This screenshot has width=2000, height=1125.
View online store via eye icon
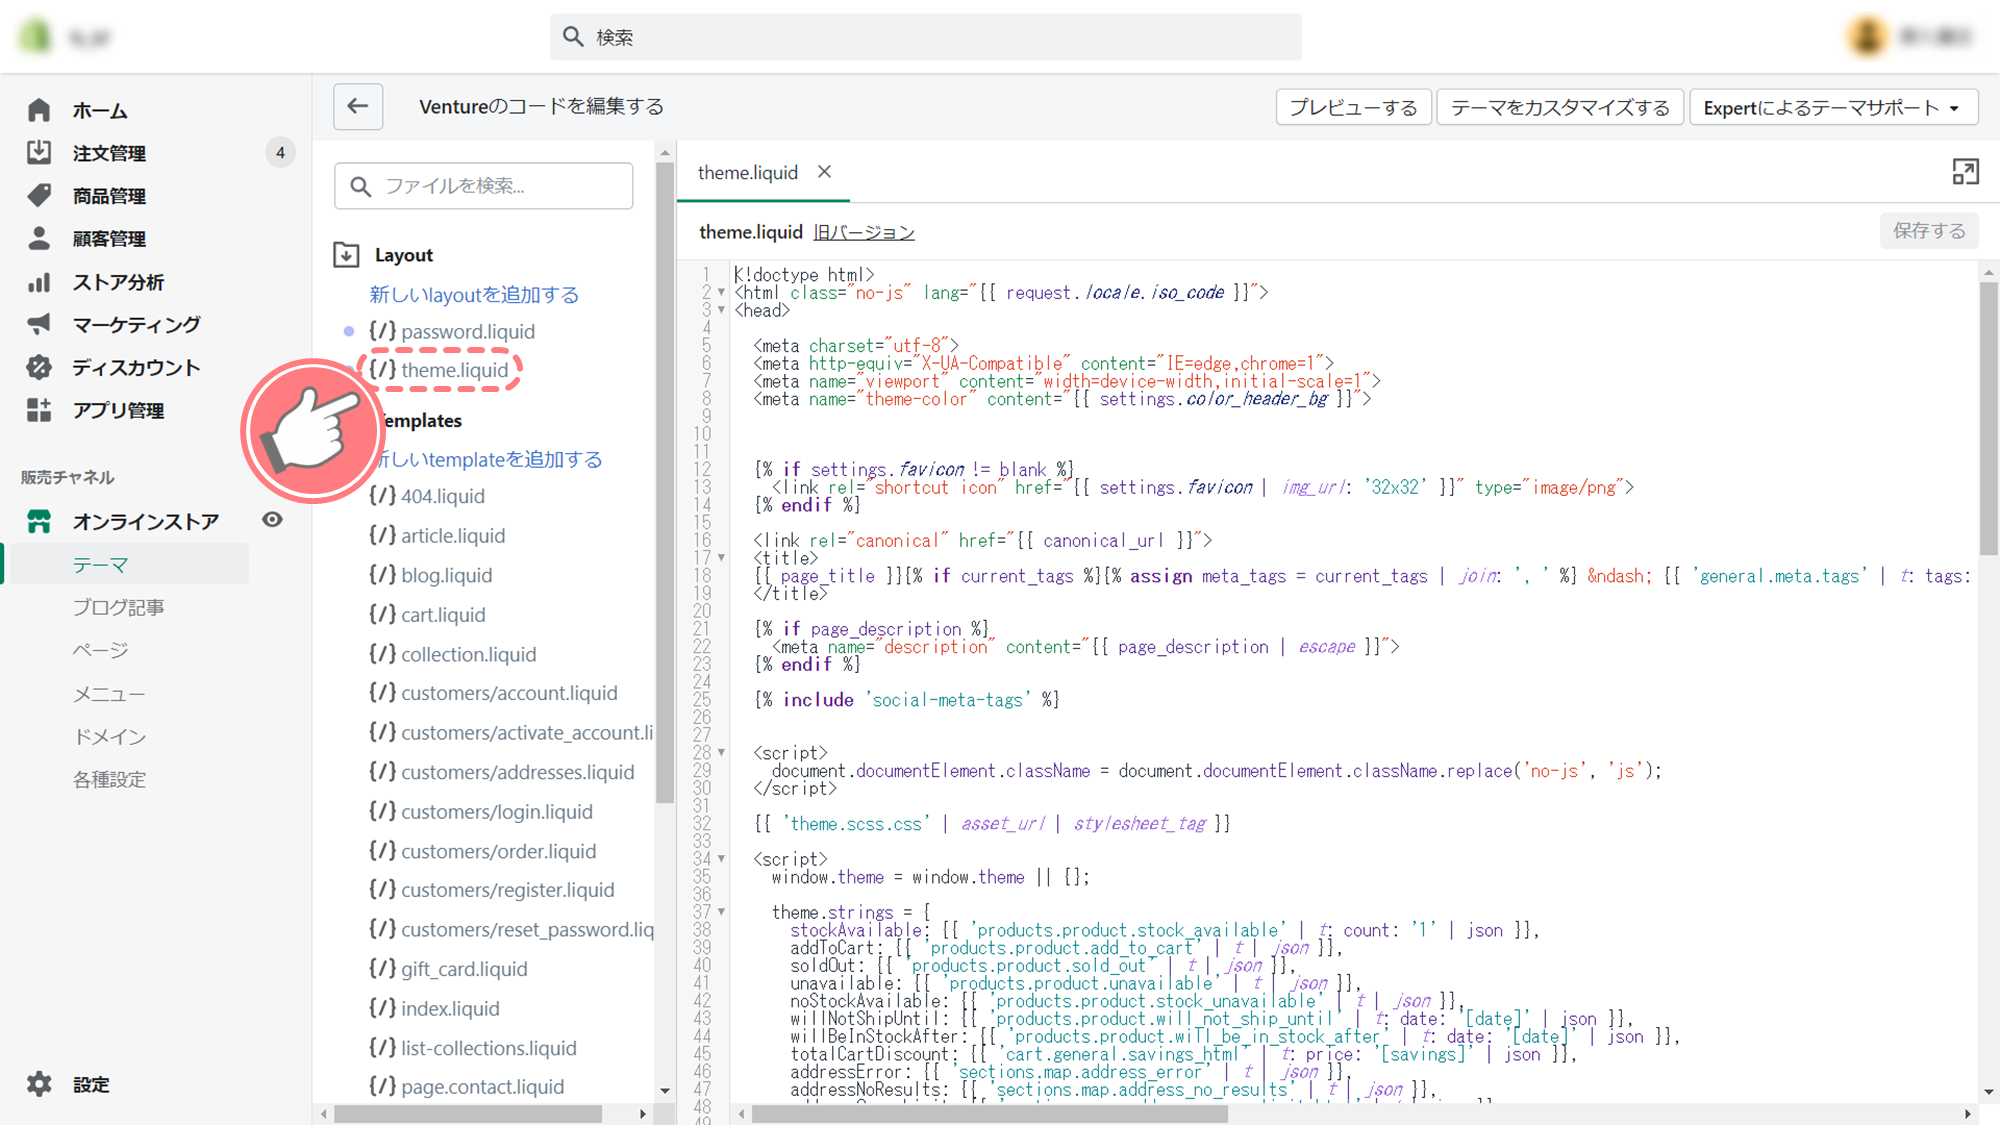click(x=272, y=520)
